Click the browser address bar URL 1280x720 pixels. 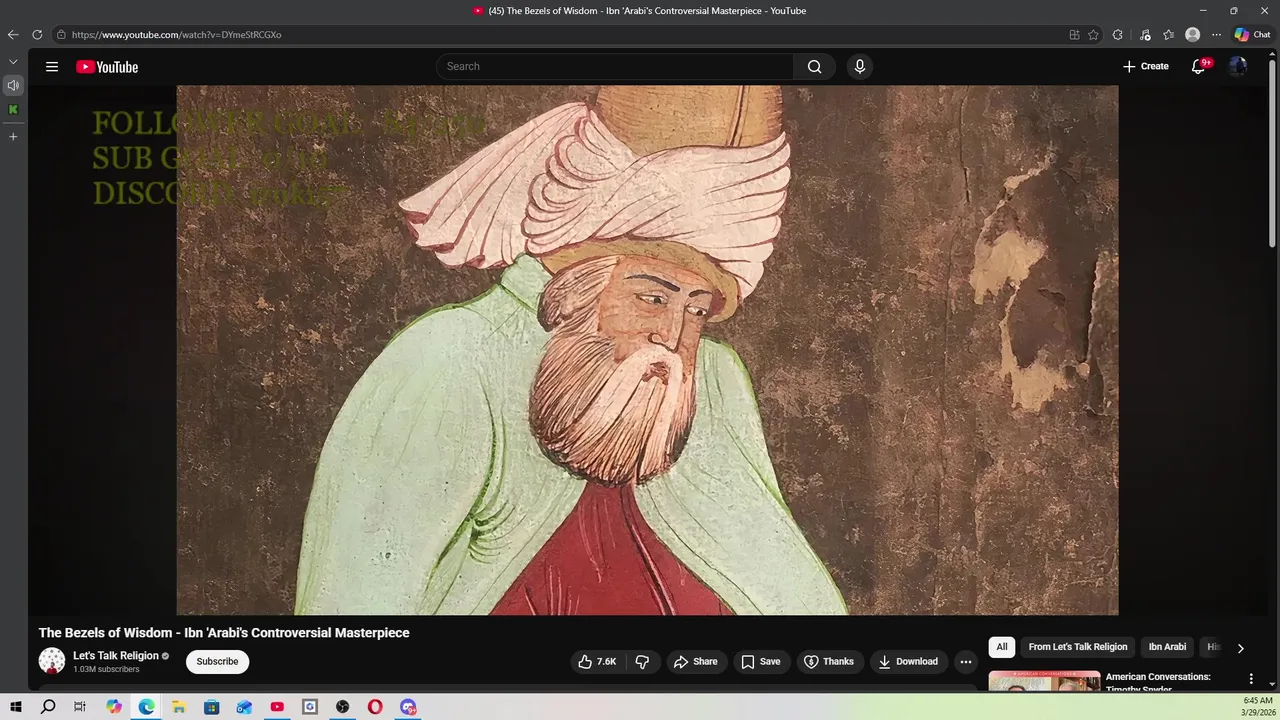click(176, 34)
